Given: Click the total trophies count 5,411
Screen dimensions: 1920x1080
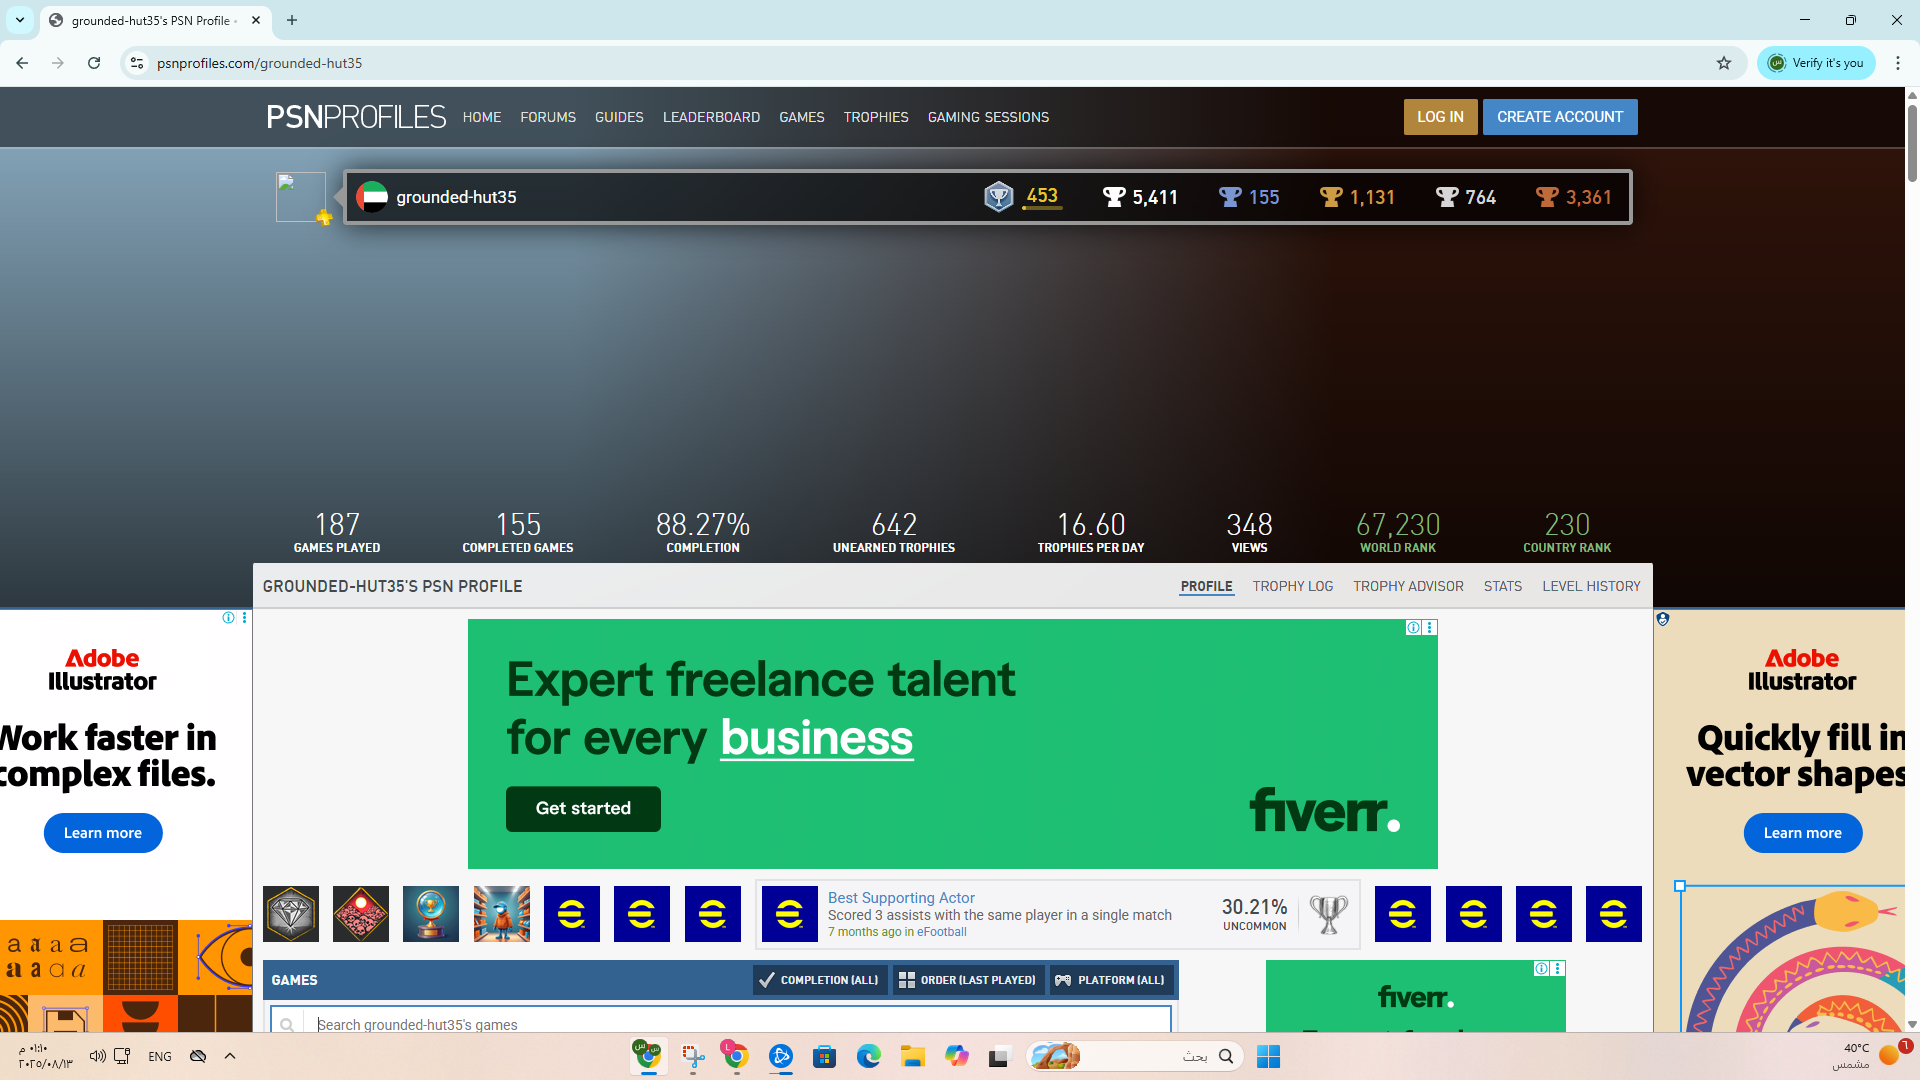Looking at the screenshot, I should point(1140,197).
